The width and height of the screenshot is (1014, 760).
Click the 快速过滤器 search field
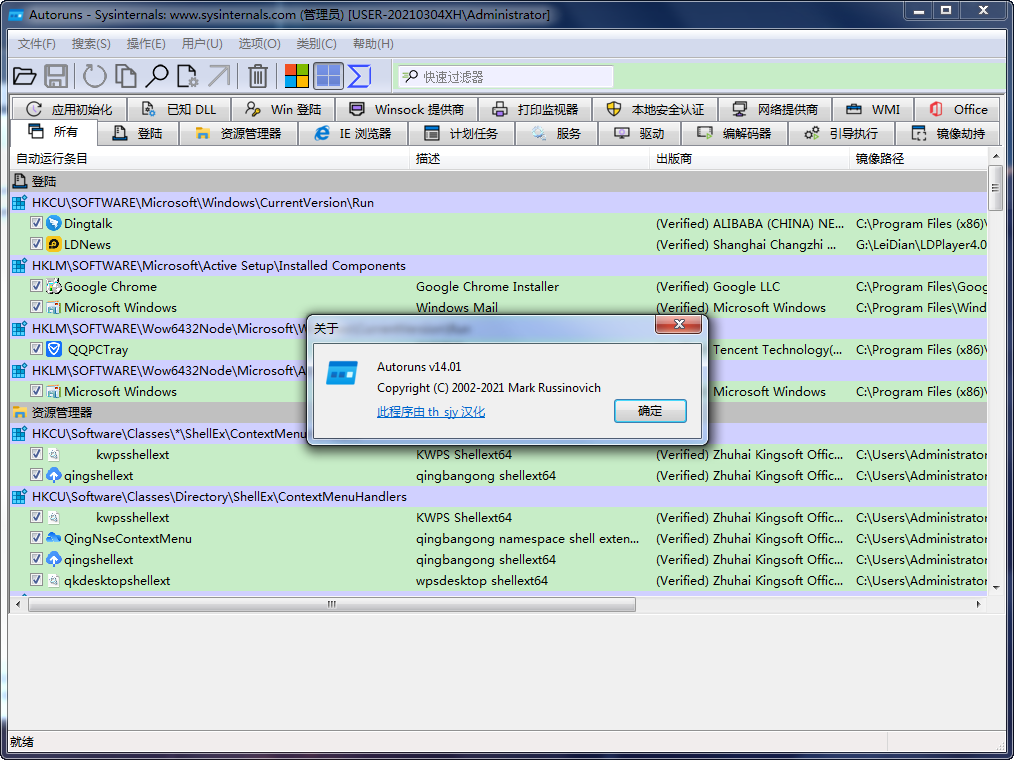[505, 77]
